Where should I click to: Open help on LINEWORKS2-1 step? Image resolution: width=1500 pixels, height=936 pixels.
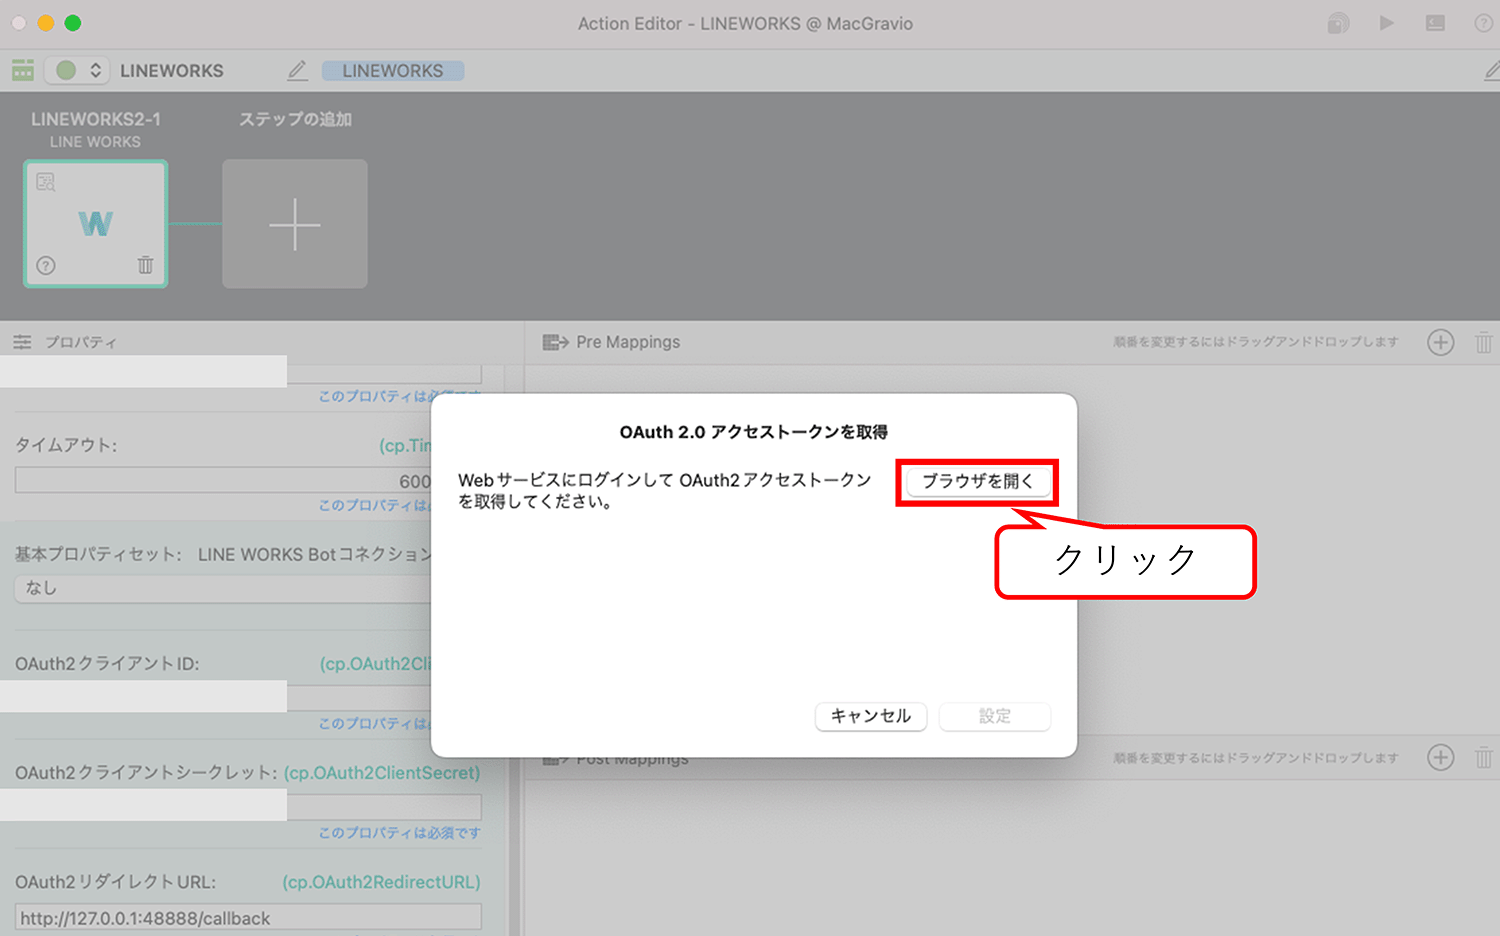pyautogui.click(x=46, y=265)
